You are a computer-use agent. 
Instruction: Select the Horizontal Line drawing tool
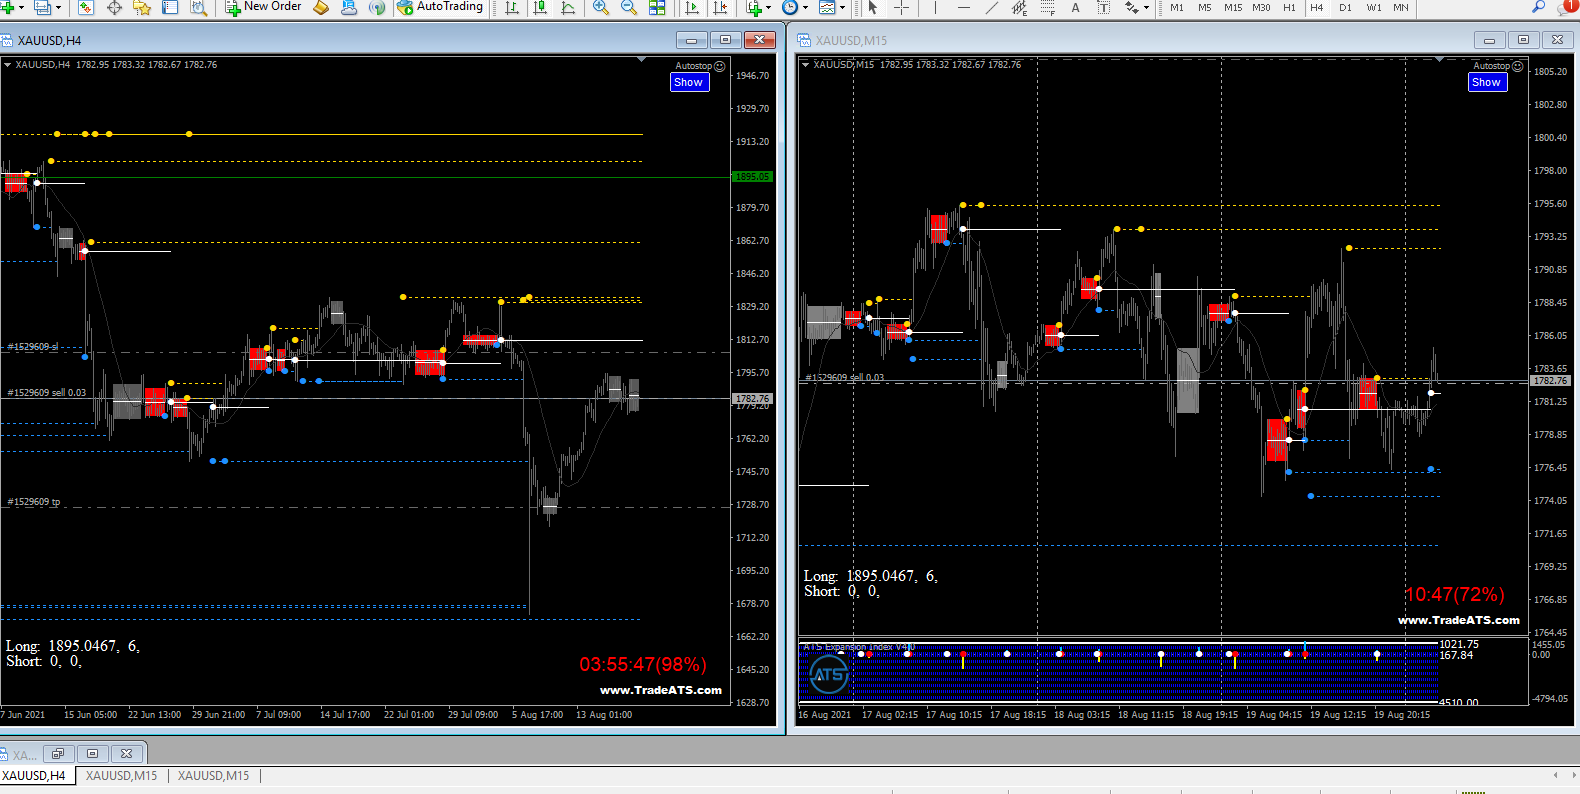[x=963, y=7]
